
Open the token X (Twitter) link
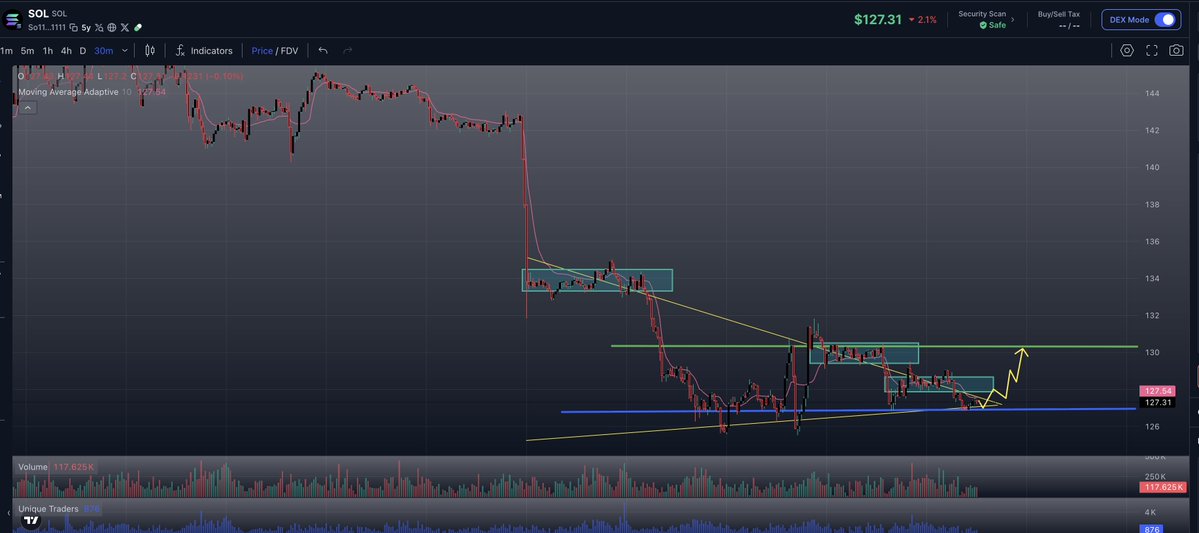pos(125,28)
